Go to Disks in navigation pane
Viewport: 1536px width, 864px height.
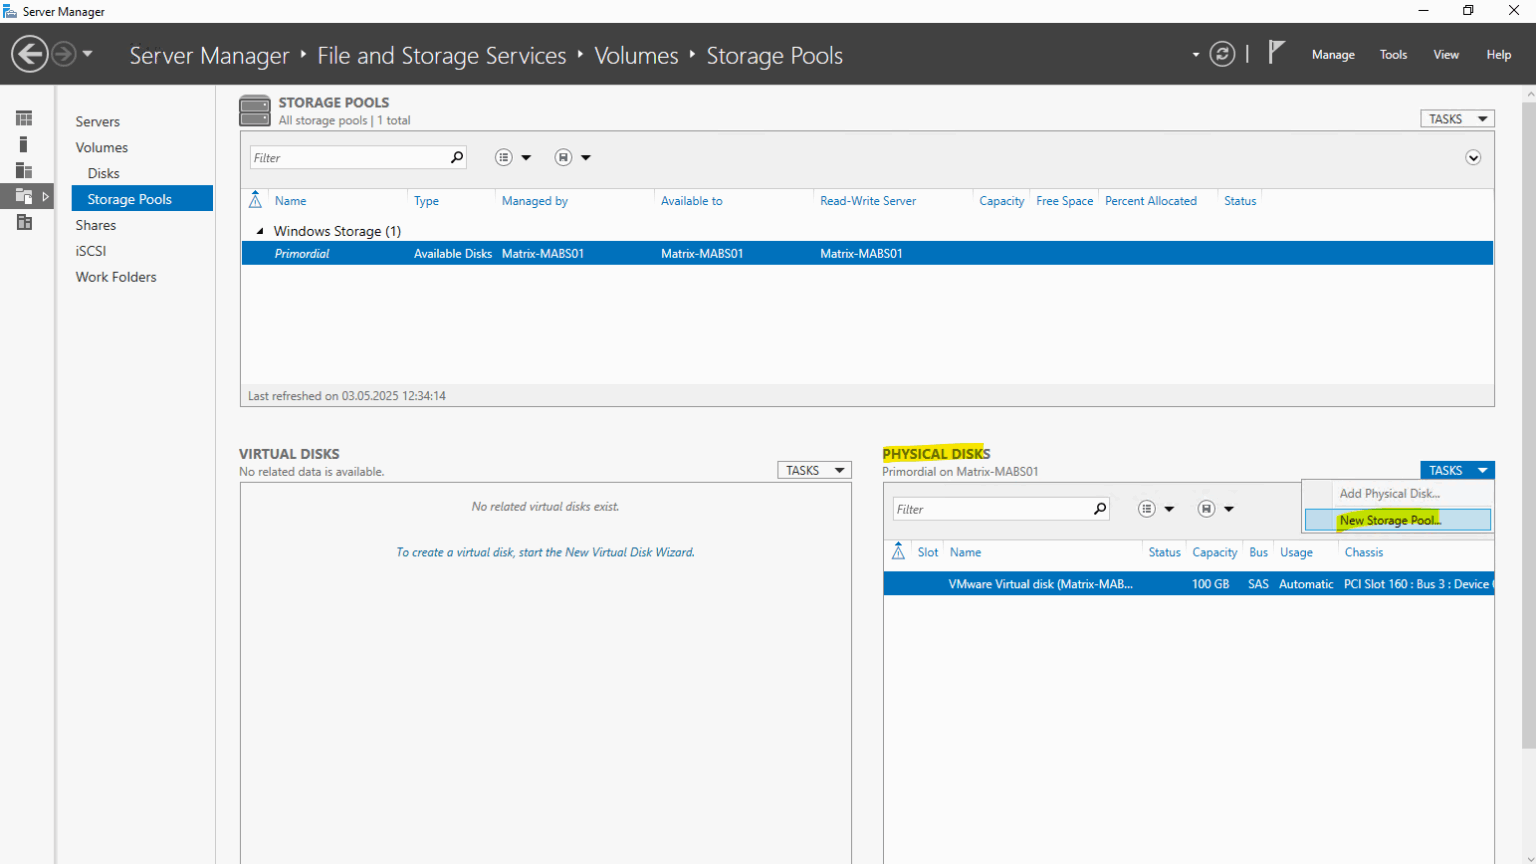[103, 173]
